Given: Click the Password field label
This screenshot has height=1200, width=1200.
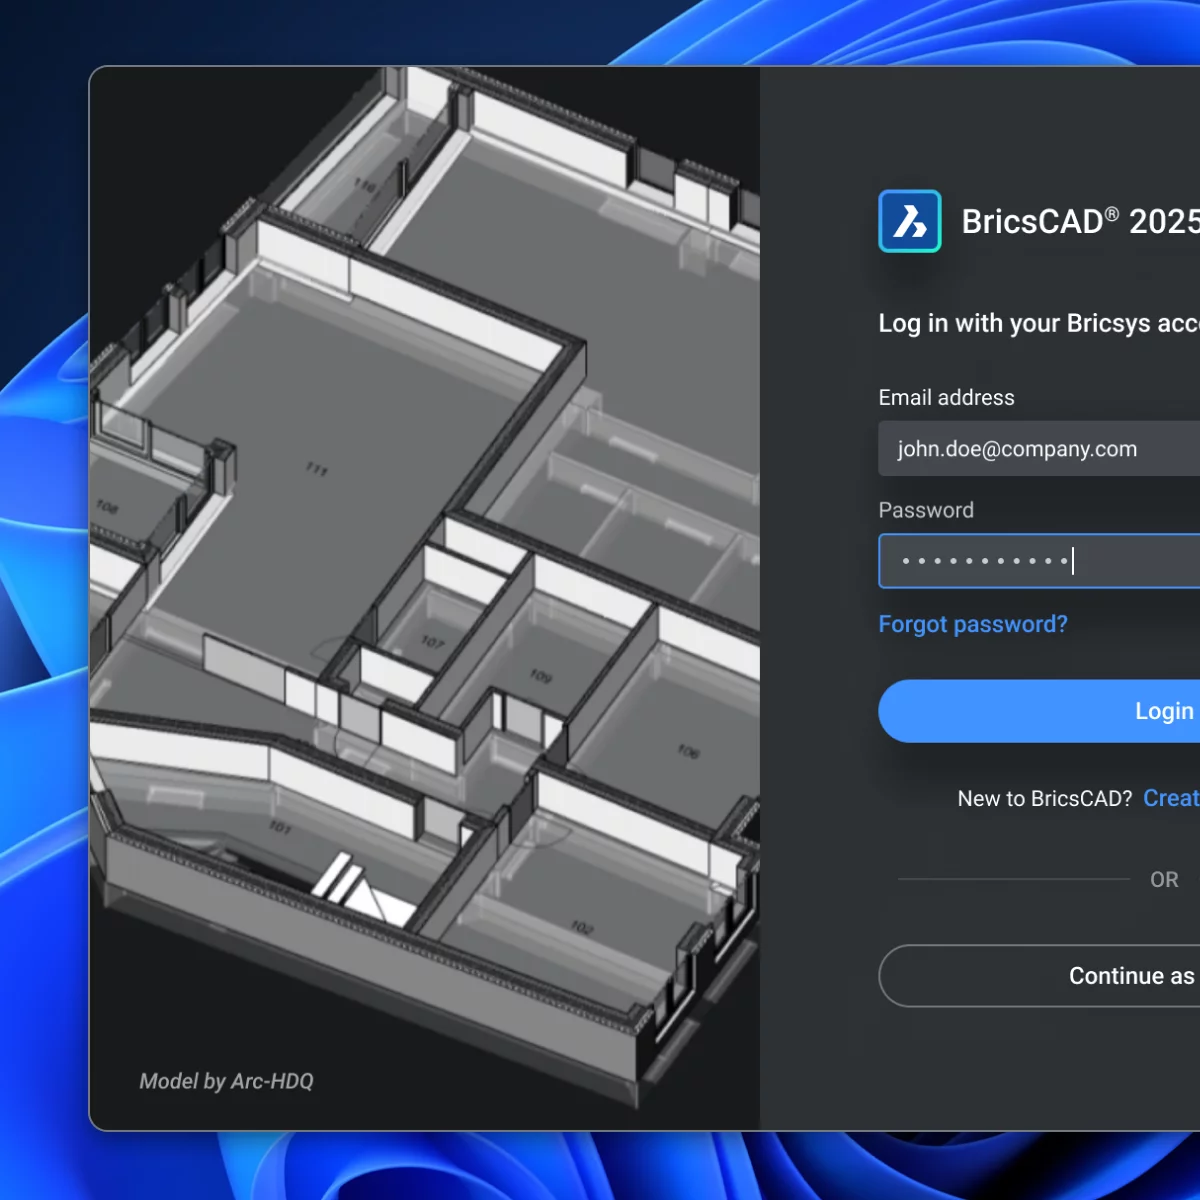Looking at the screenshot, I should coord(926,510).
